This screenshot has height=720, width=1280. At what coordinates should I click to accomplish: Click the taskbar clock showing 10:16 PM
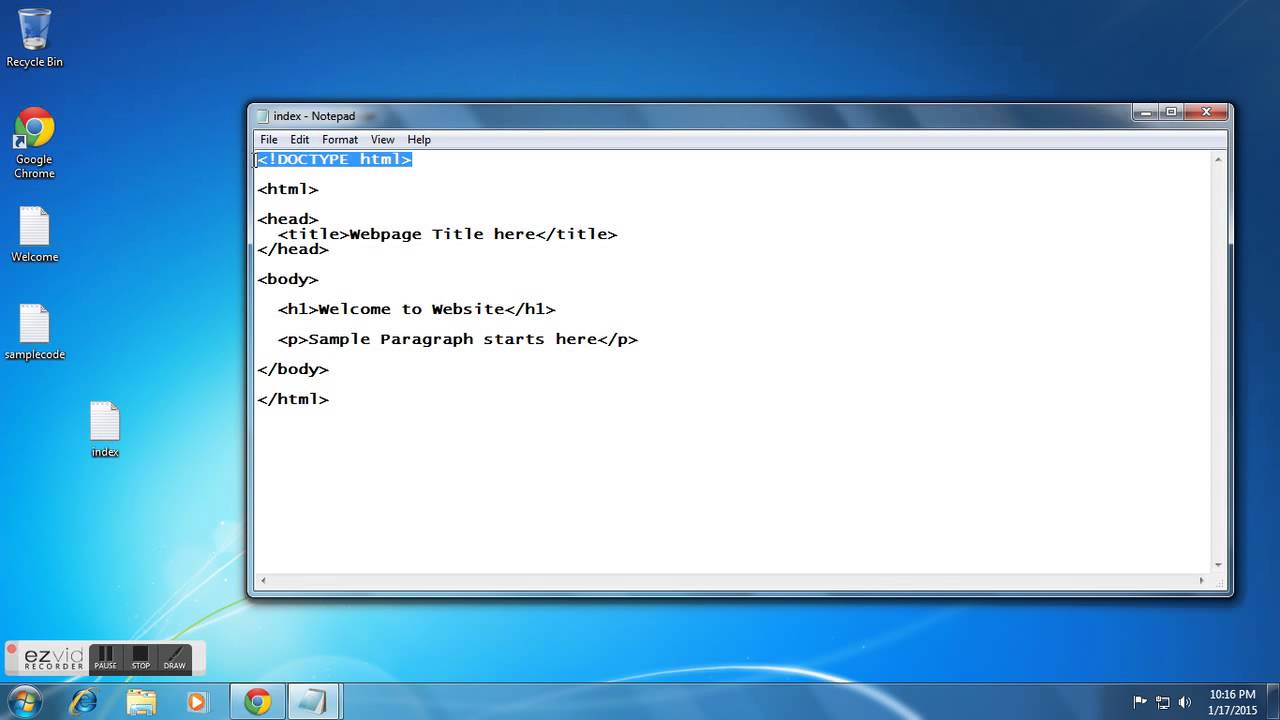click(x=1232, y=702)
